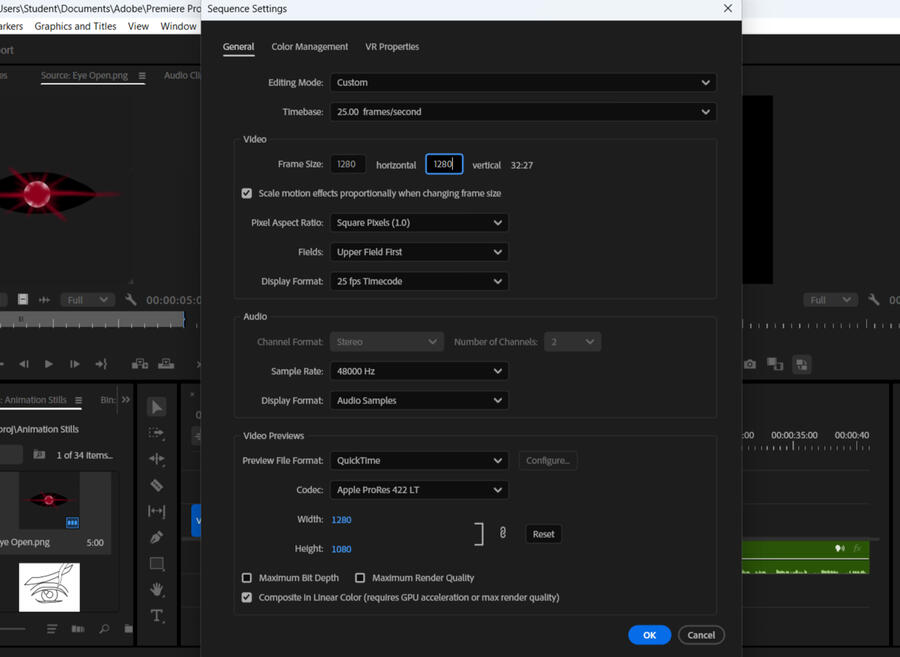Select the Razor tool
Screen dimensions: 900x657
(x=157, y=485)
